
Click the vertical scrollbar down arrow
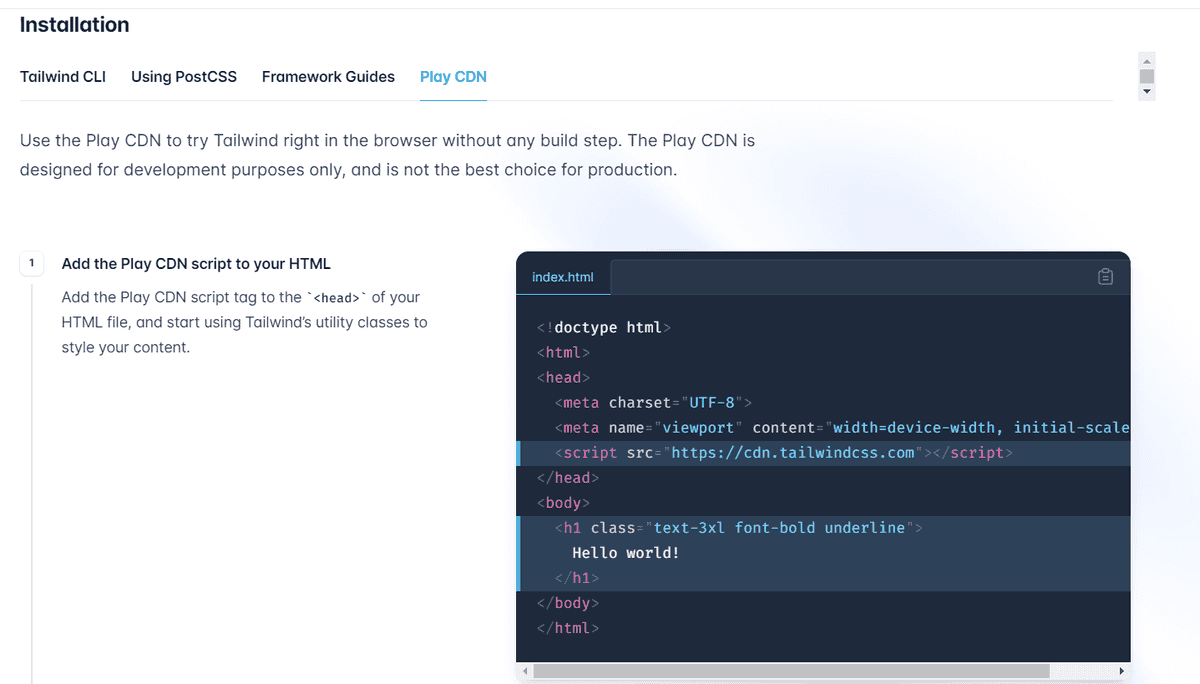[x=1146, y=92]
